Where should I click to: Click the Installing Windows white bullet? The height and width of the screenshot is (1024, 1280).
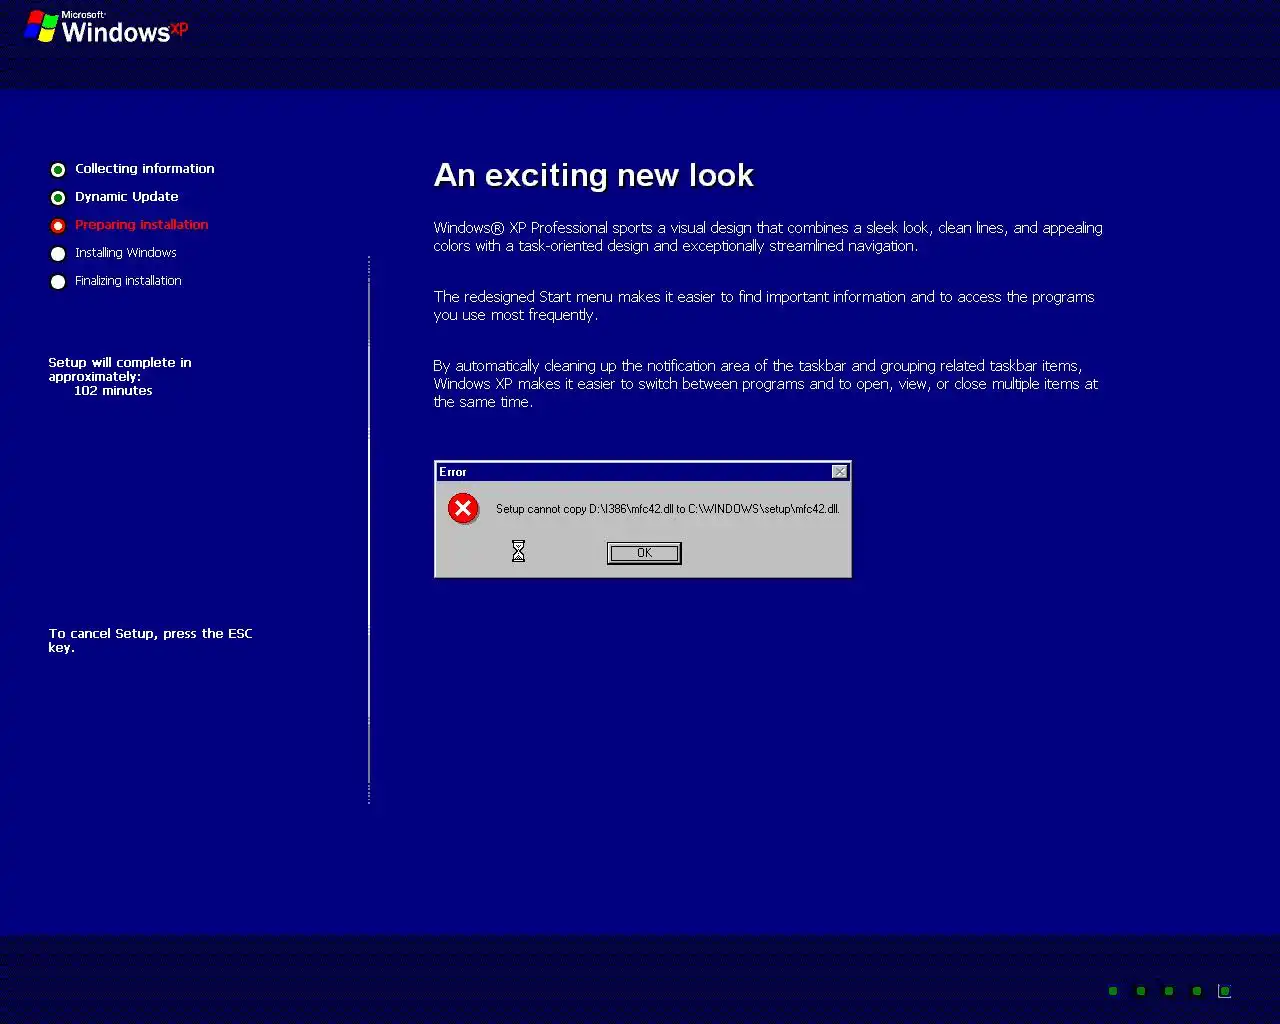click(58, 254)
